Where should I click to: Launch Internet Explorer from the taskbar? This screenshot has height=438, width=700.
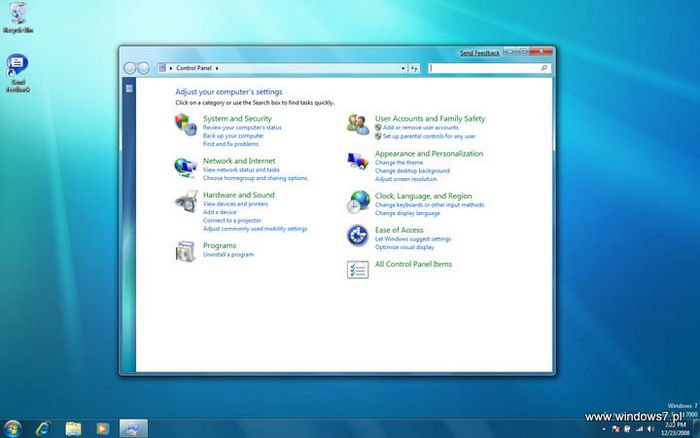point(43,429)
